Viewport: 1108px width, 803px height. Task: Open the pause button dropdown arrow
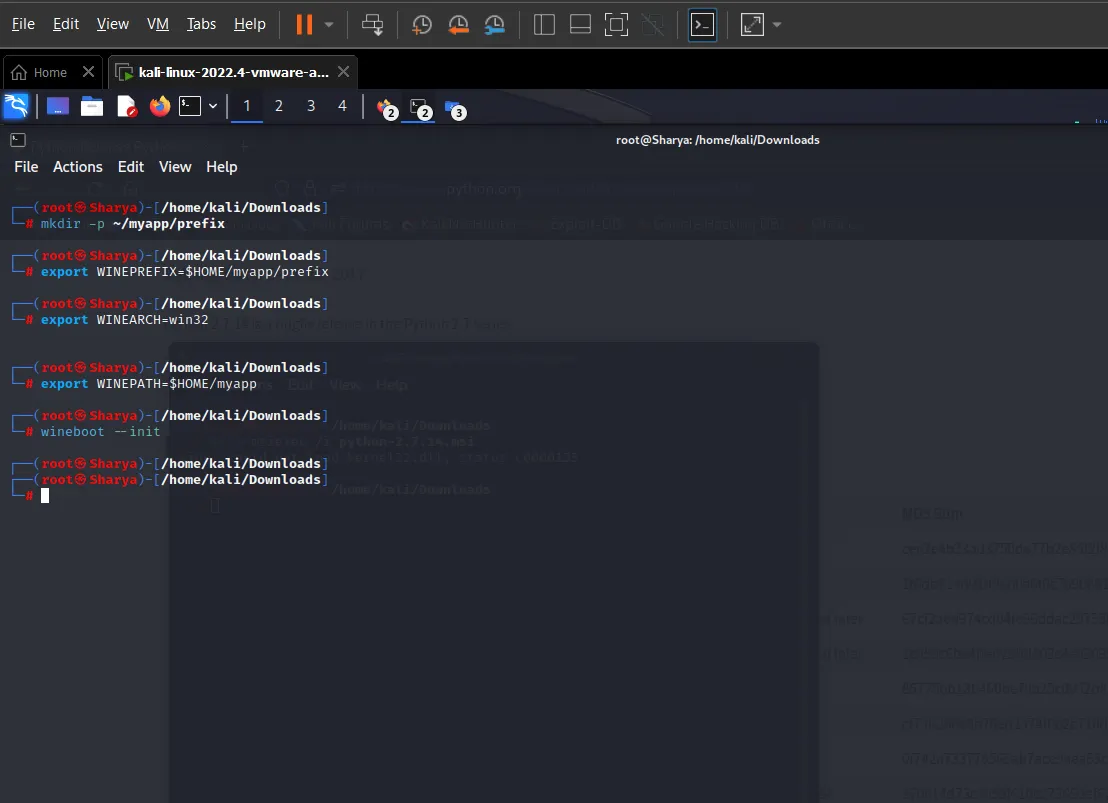tap(328, 24)
